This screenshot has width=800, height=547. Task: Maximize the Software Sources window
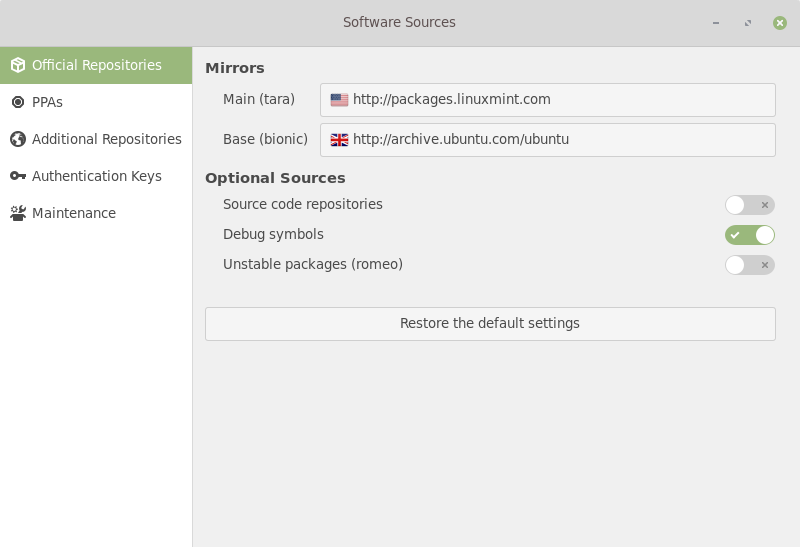pos(747,22)
